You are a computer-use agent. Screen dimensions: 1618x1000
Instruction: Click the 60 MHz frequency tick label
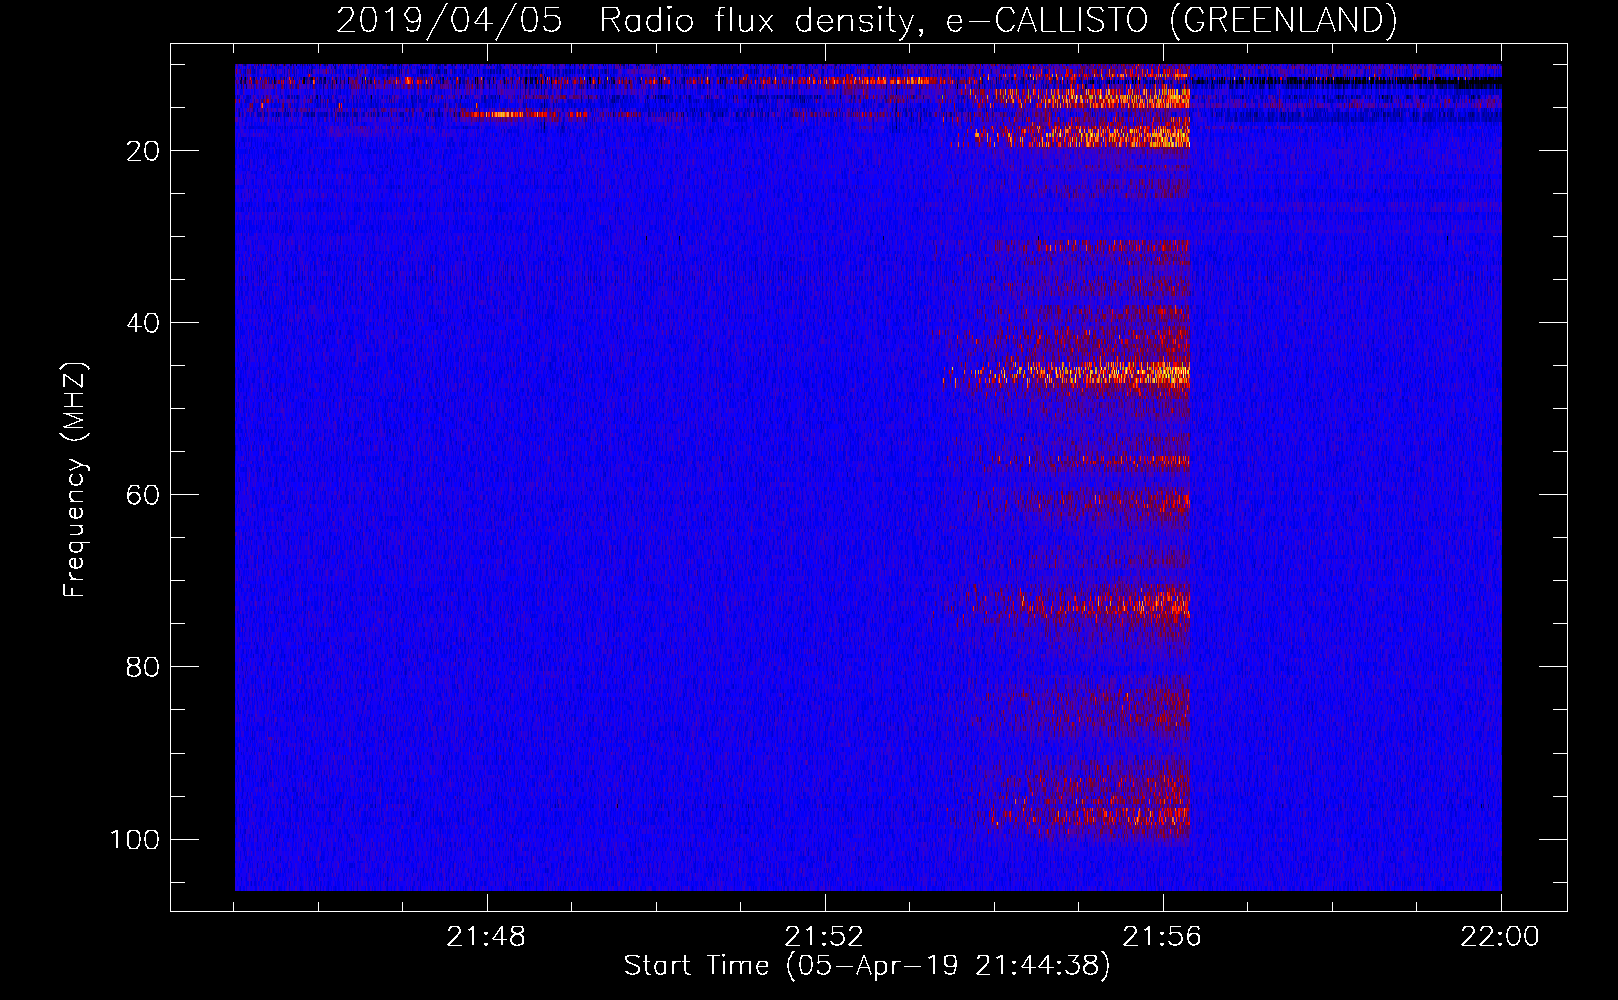click(143, 495)
